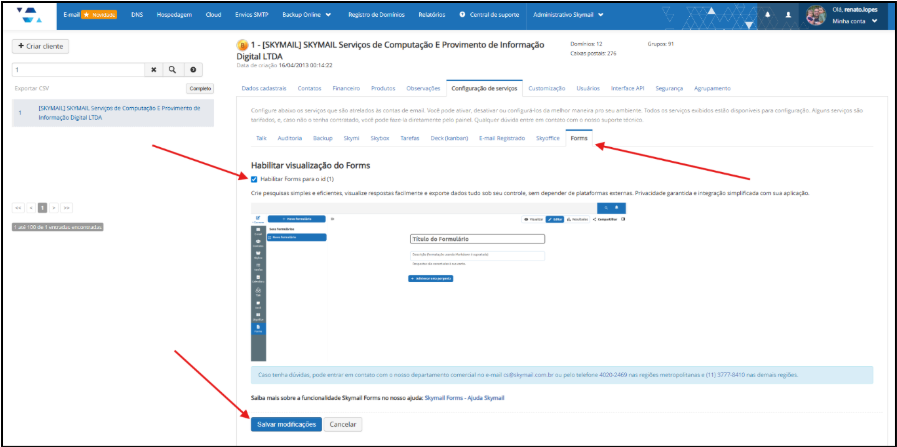Image resolution: width=897 pixels, height=447 pixels.
Task: Open Skymail Forms - Ajuda Skymail link
Action: tap(465, 398)
